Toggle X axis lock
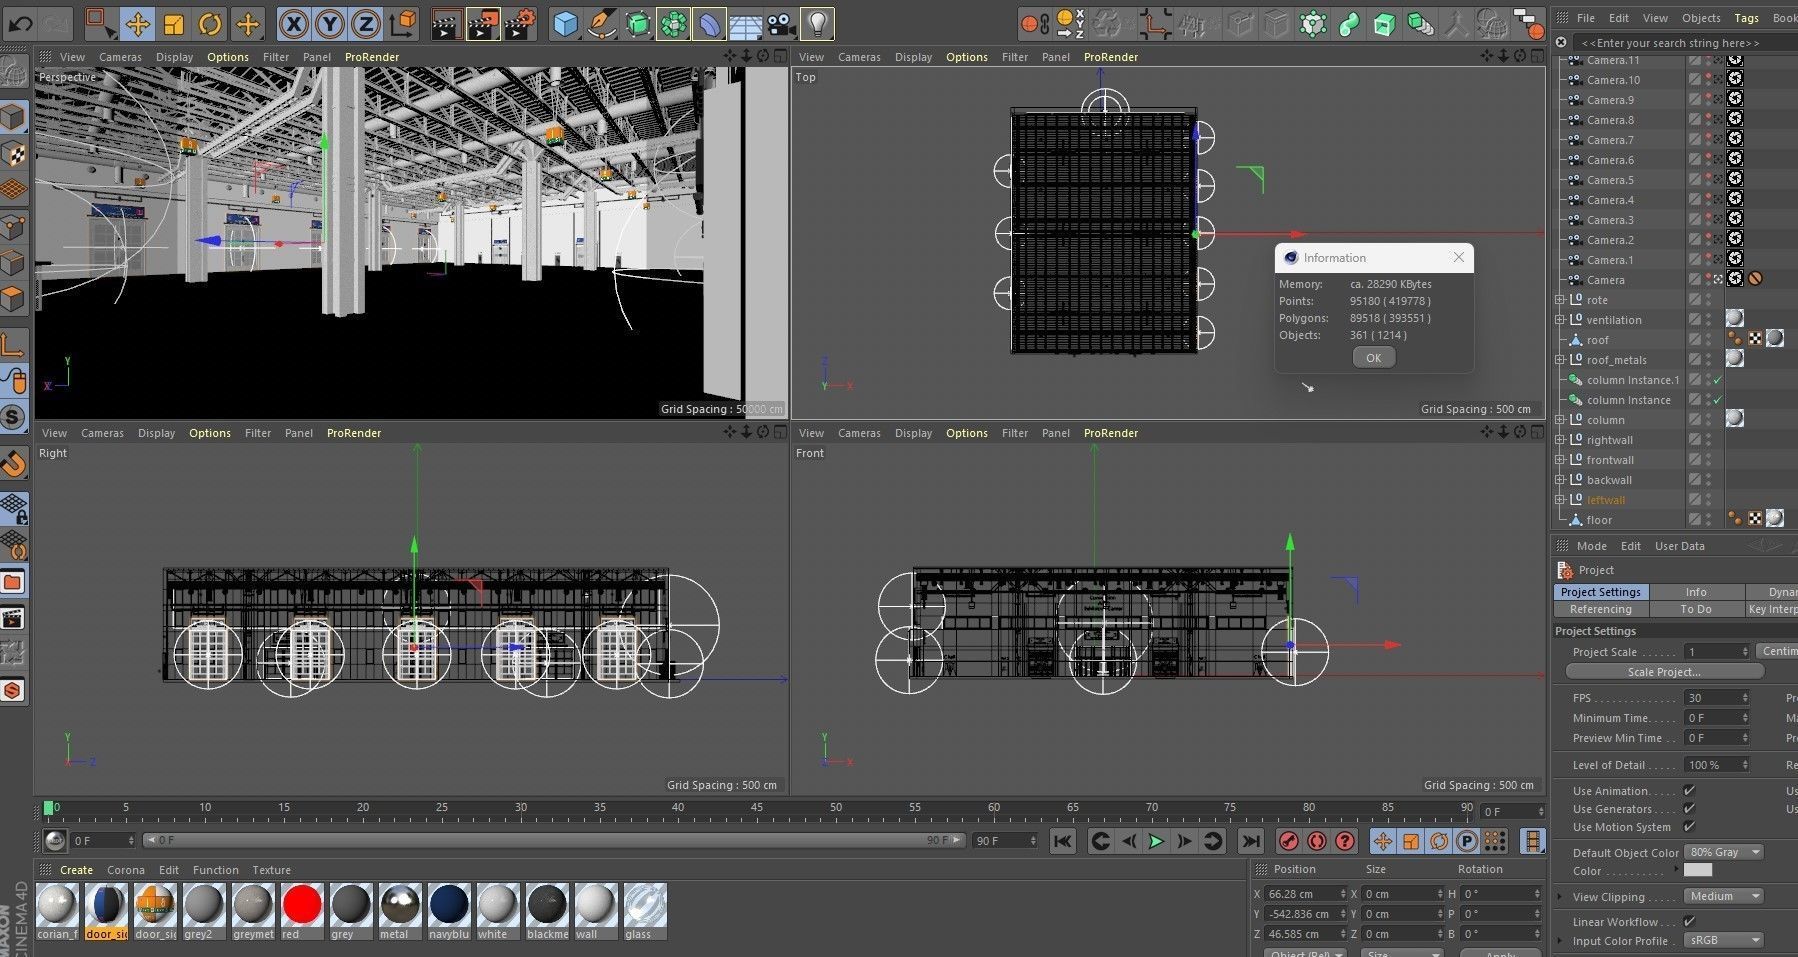Image resolution: width=1798 pixels, height=957 pixels. tap(293, 23)
